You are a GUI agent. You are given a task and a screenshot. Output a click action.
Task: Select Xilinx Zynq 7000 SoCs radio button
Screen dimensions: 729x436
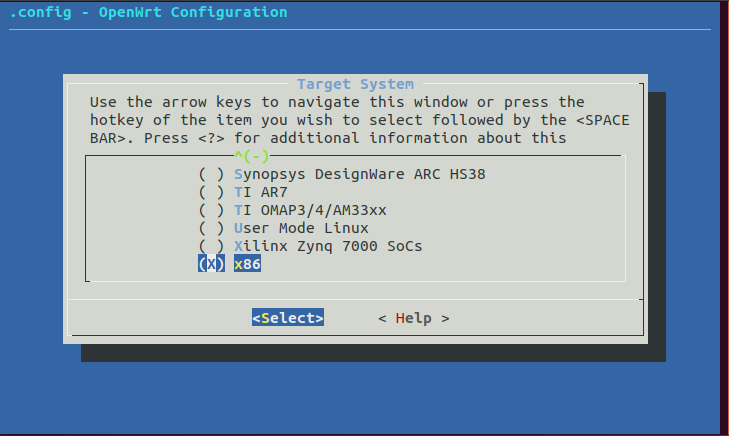coord(211,246)
